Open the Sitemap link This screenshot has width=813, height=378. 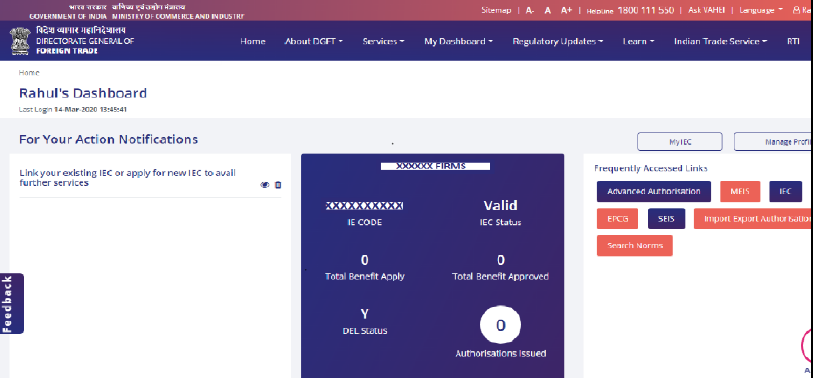click(x=496, y=10)
